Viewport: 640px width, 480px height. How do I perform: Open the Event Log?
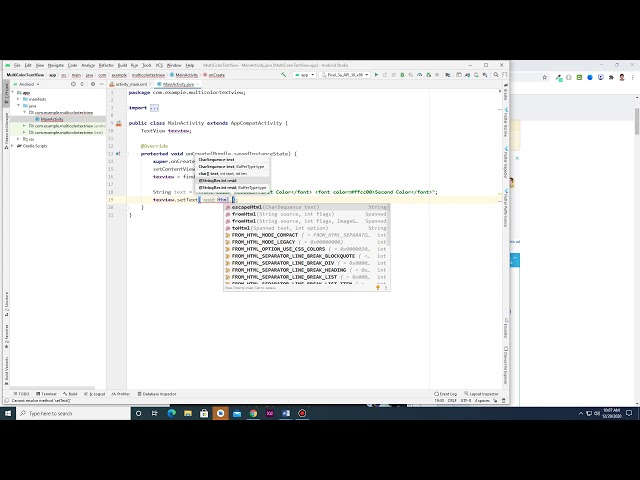445,394
